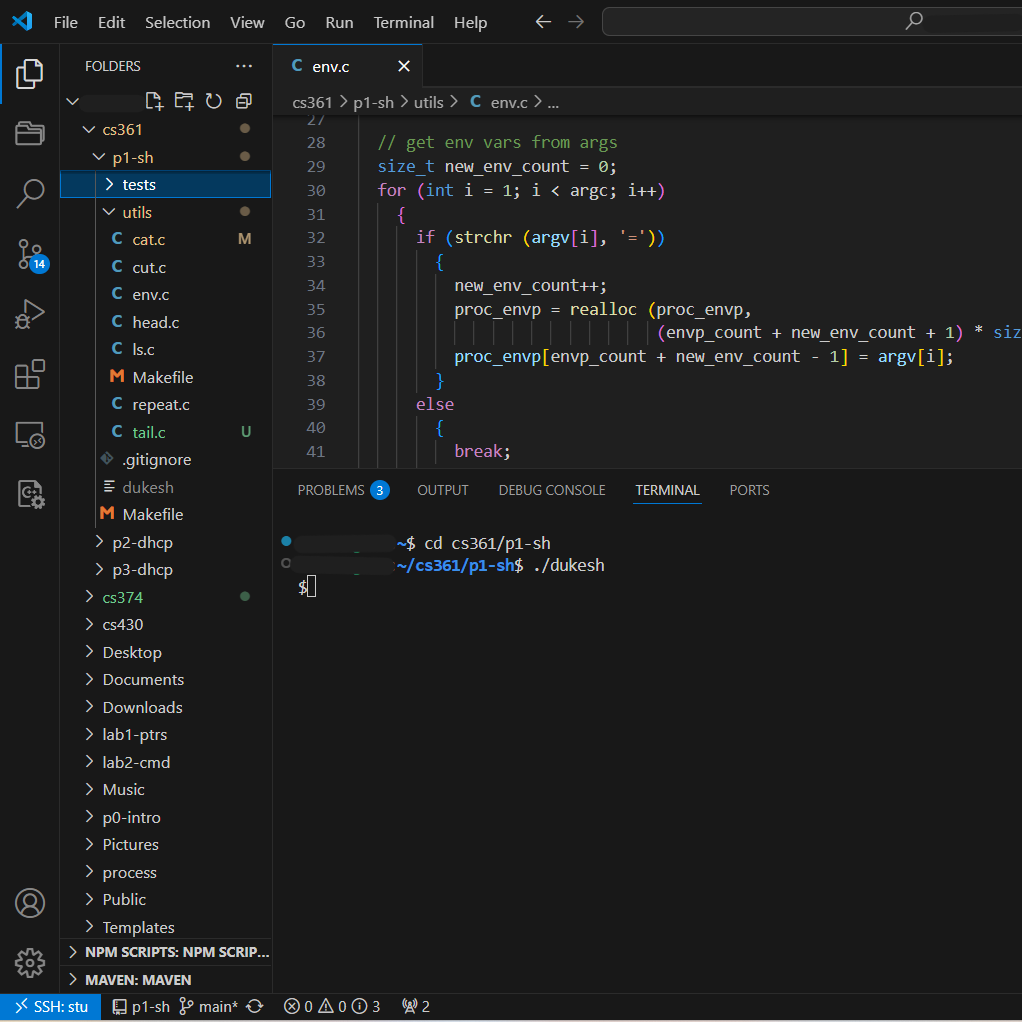
Task: Open the View menu
Action: click(x=247, y=22)
